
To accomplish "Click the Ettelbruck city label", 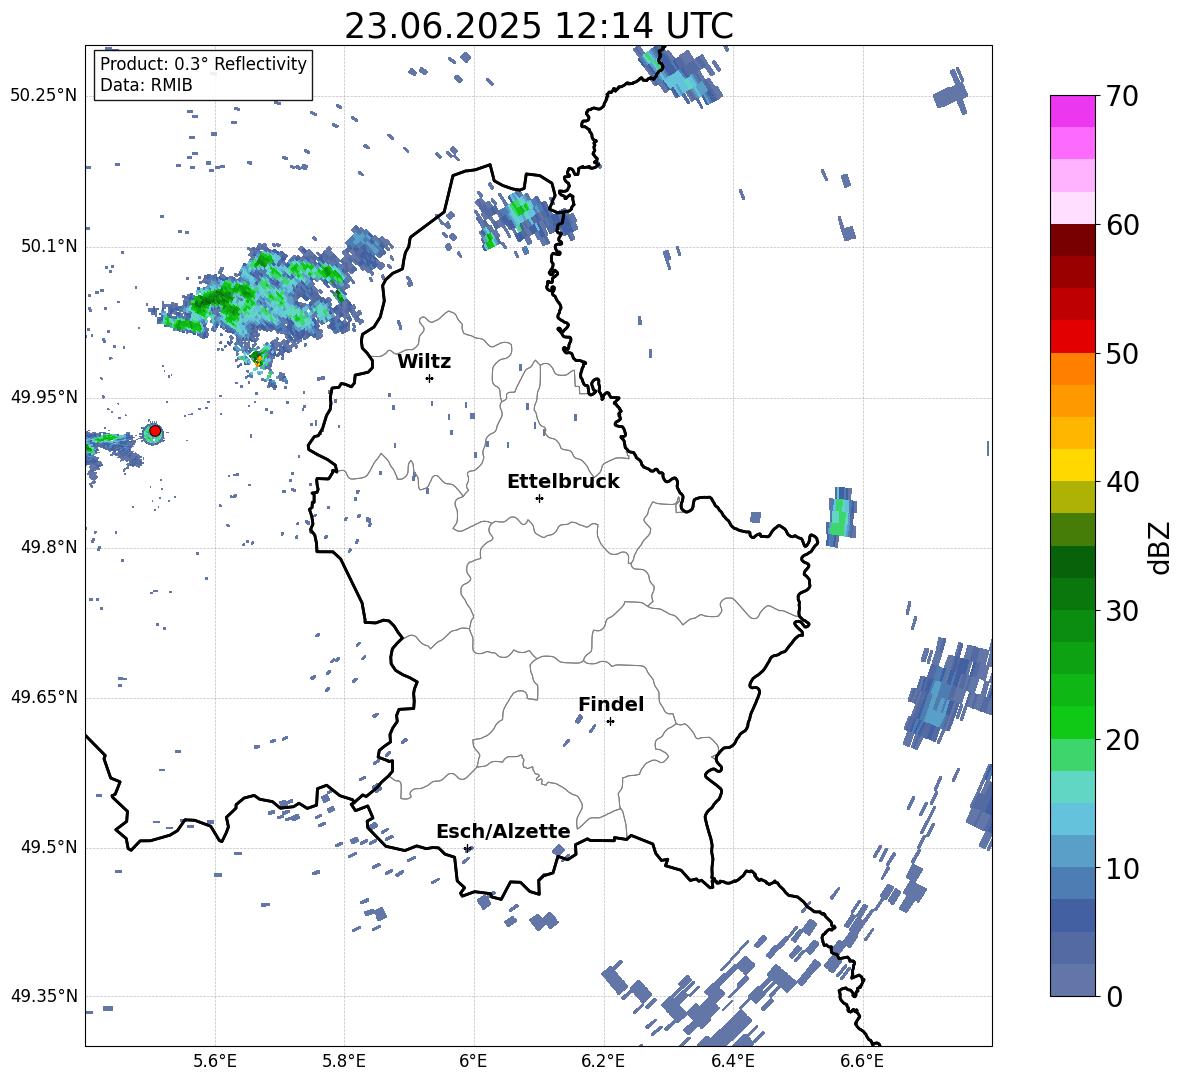I will click(563, 482).
